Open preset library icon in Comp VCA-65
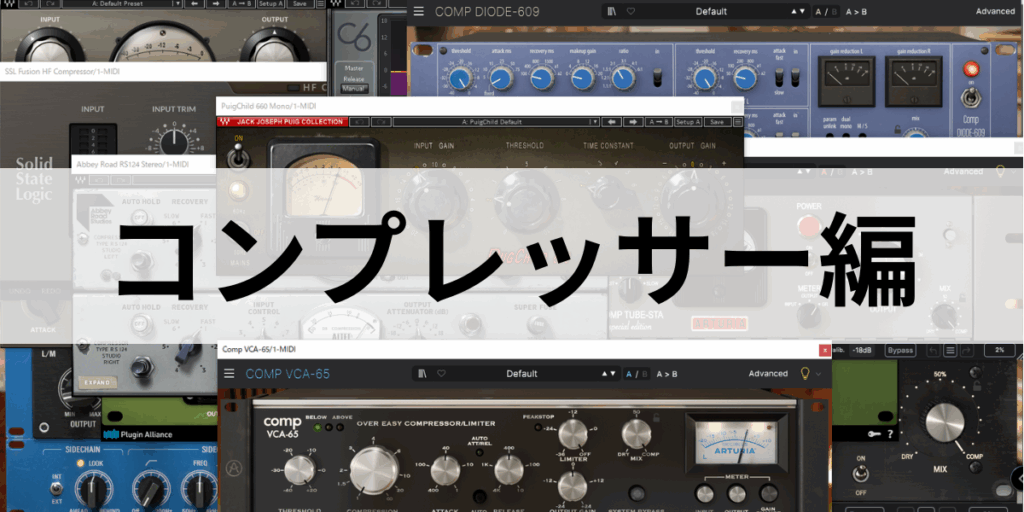The width and height of the screenshot is (1024, 512). (x=423, y=374)
